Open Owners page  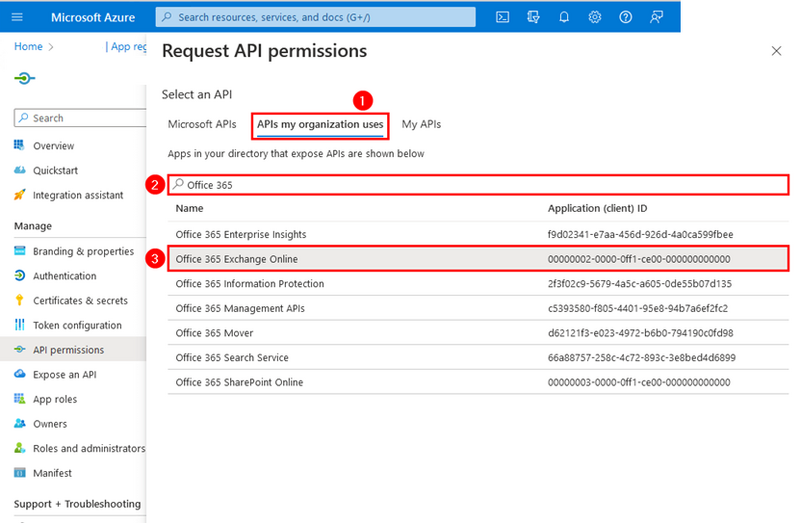[x=49, y=424]
